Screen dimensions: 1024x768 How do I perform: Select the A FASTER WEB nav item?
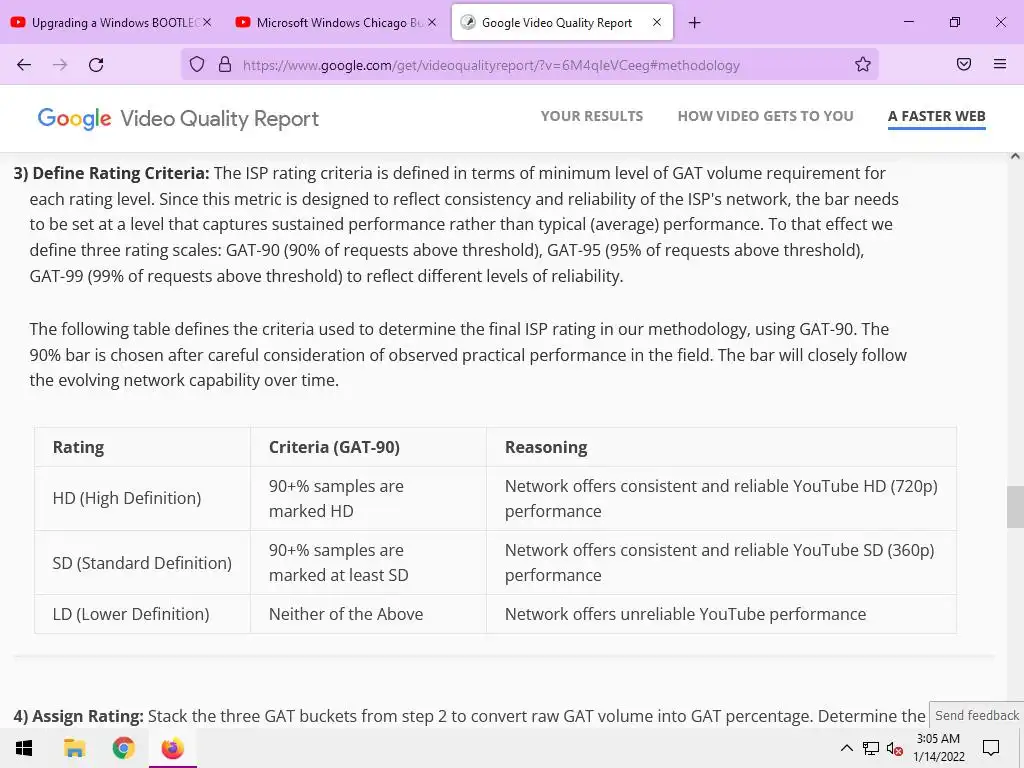coord(936,116)
